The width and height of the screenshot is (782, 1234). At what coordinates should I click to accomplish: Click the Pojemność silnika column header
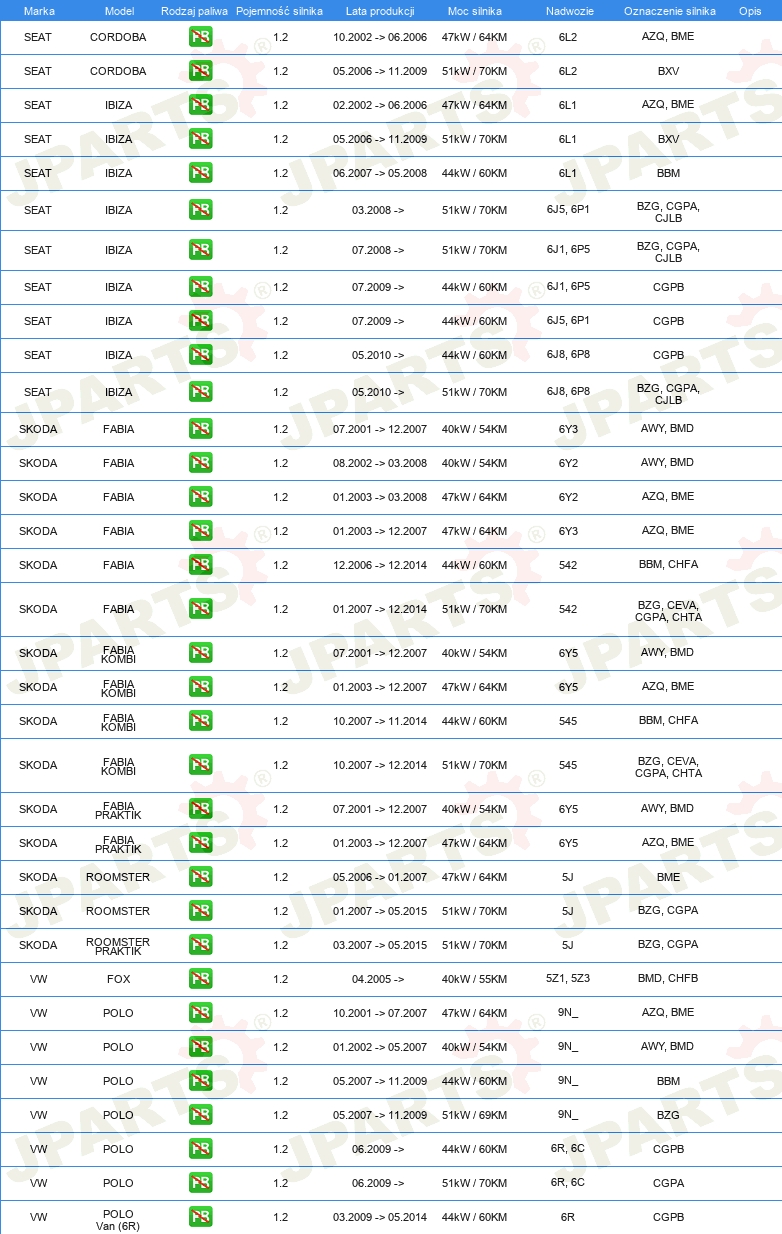pyautogui.click(x=280, y=11)
